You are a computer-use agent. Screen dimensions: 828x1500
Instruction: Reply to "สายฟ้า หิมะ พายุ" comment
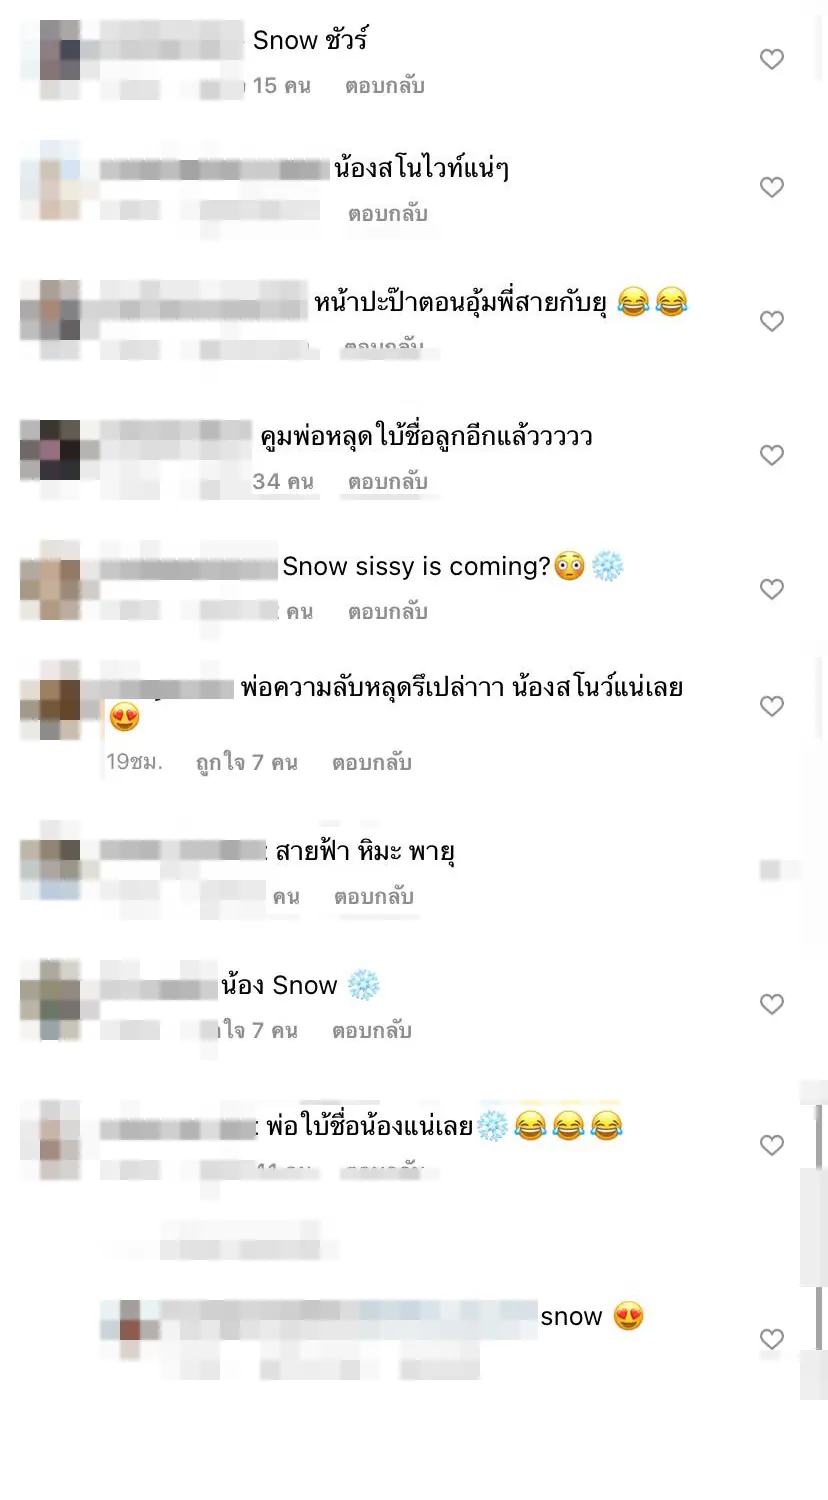374,897
